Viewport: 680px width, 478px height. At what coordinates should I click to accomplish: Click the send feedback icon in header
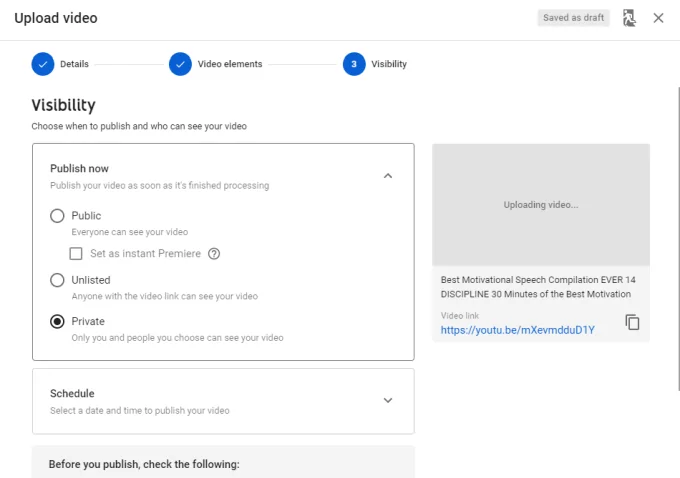tap(628, 18)
